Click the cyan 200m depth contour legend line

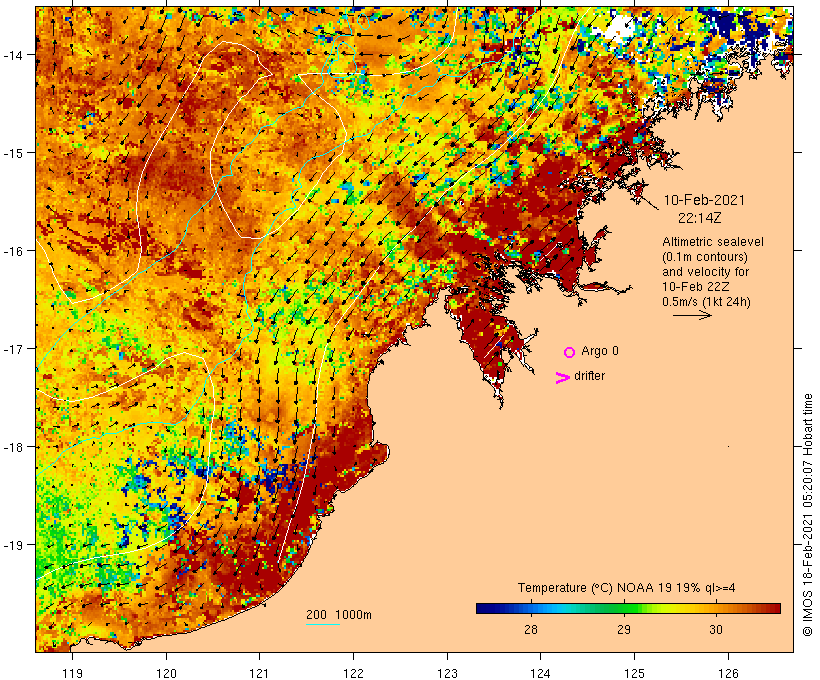tap(323, 624)
